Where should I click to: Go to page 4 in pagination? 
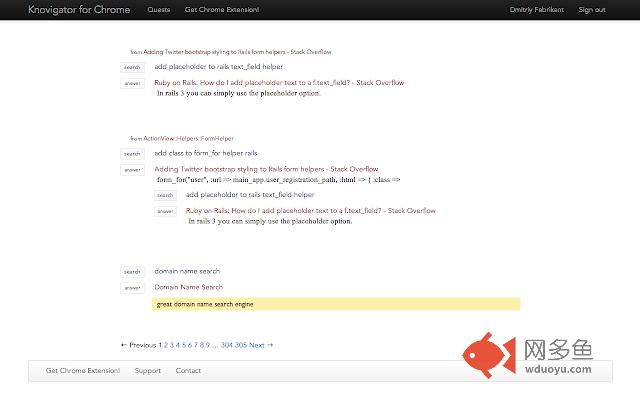coord(178,345)
